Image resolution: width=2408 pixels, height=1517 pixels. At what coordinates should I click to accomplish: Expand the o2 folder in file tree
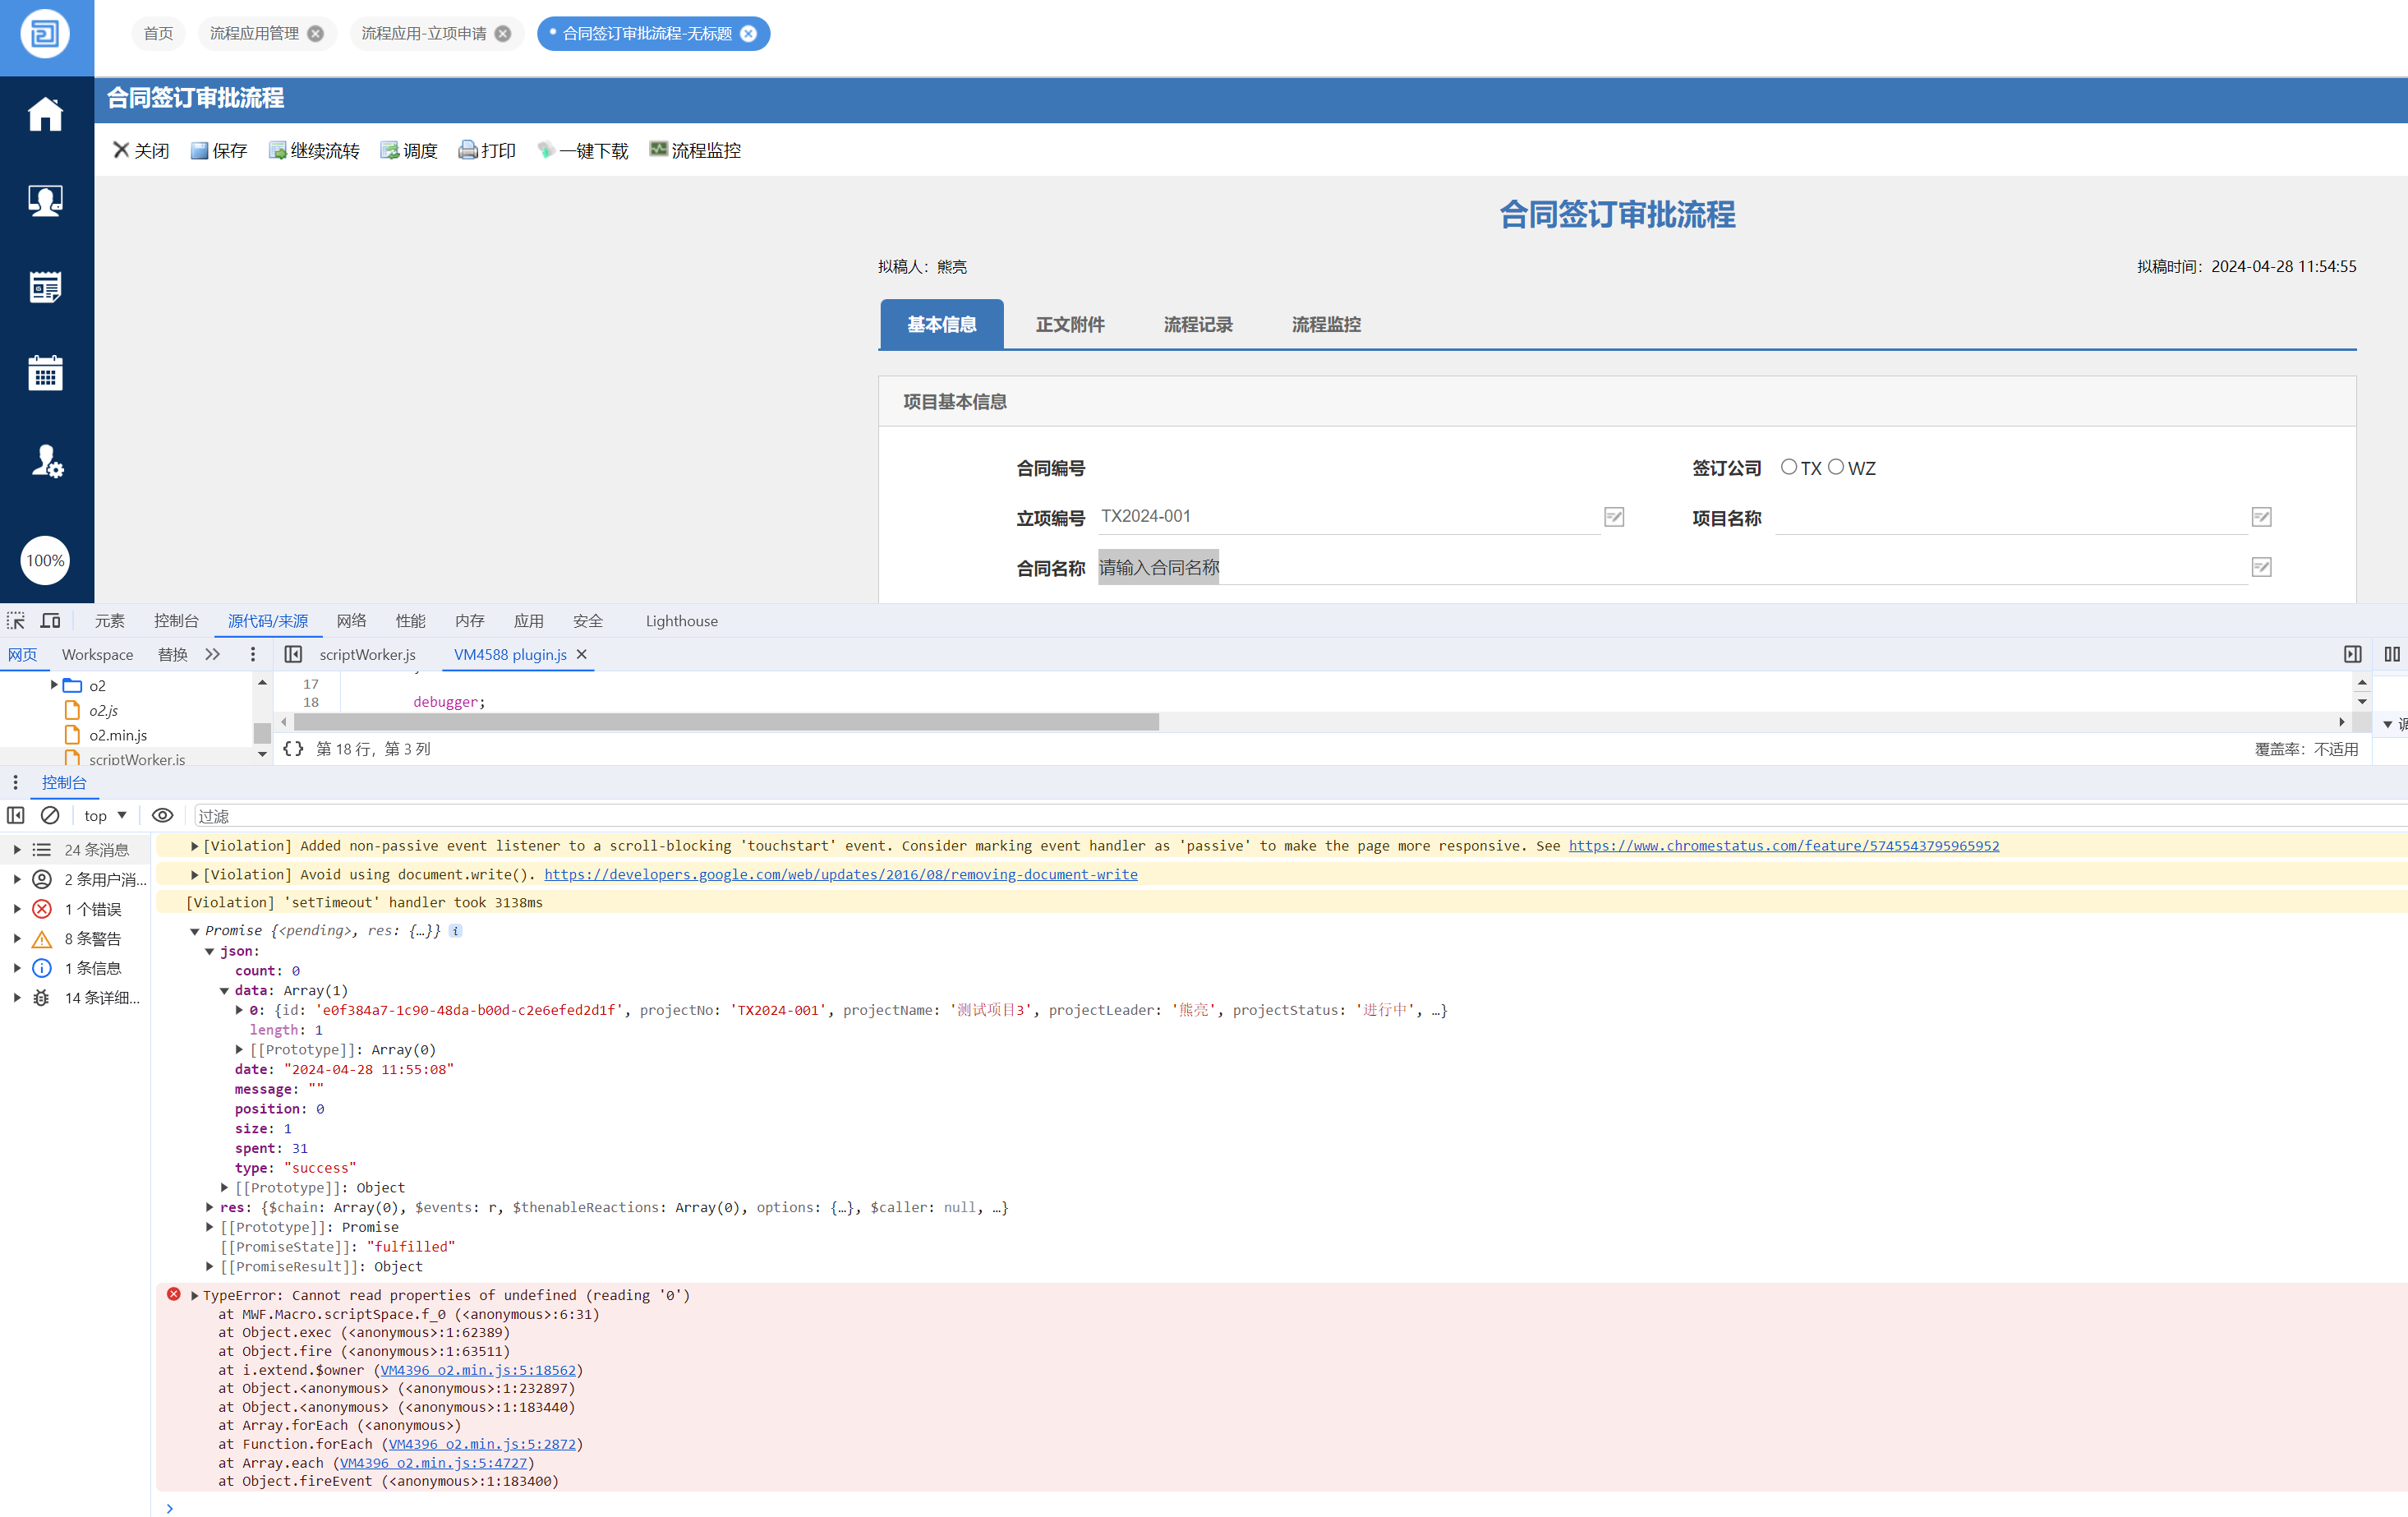pos(54,685)
